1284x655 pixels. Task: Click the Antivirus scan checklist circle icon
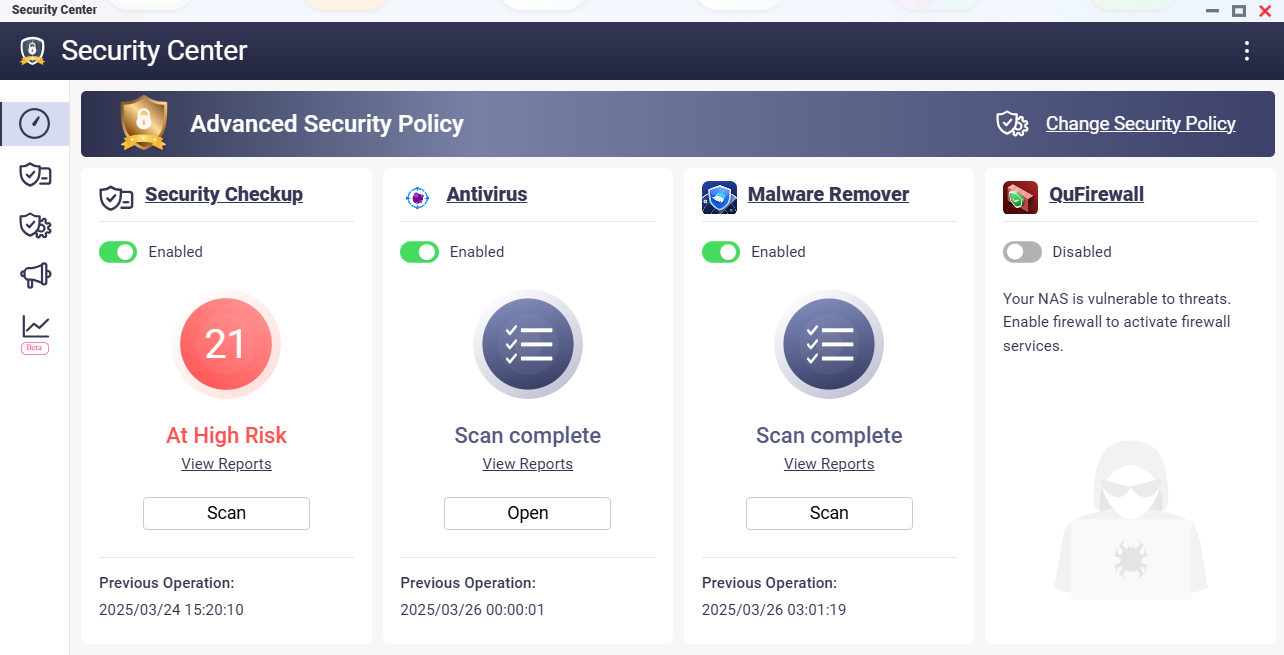[x=527, y=345]
